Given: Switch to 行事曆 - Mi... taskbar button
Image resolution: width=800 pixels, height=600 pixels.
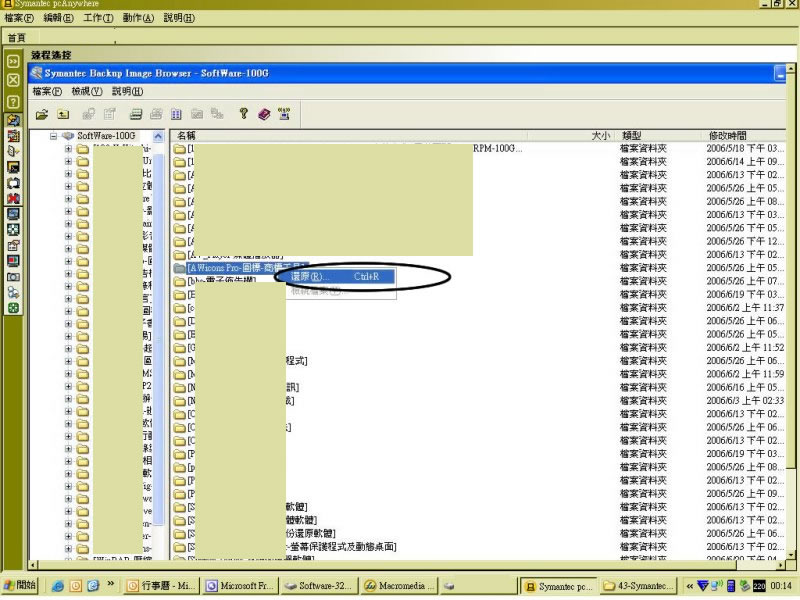Looking at the screenshot, I should (x=161, y=586).
